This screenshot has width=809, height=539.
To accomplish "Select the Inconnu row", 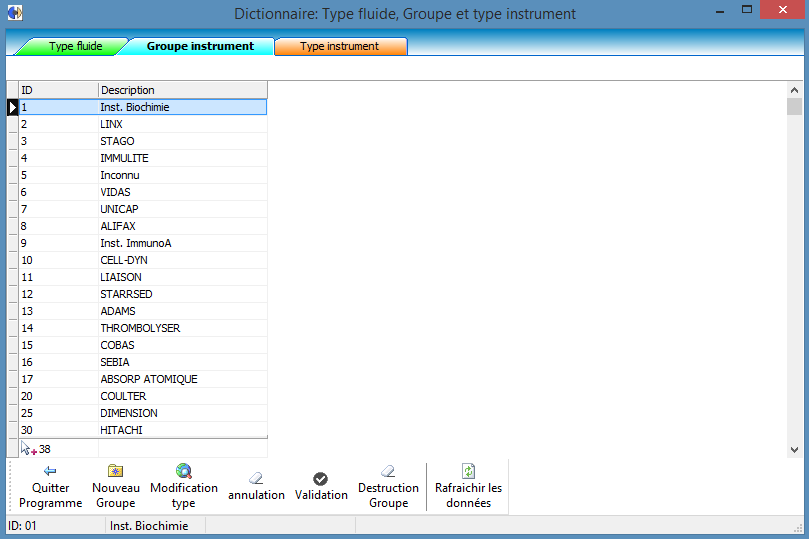I will pos(143,175).
